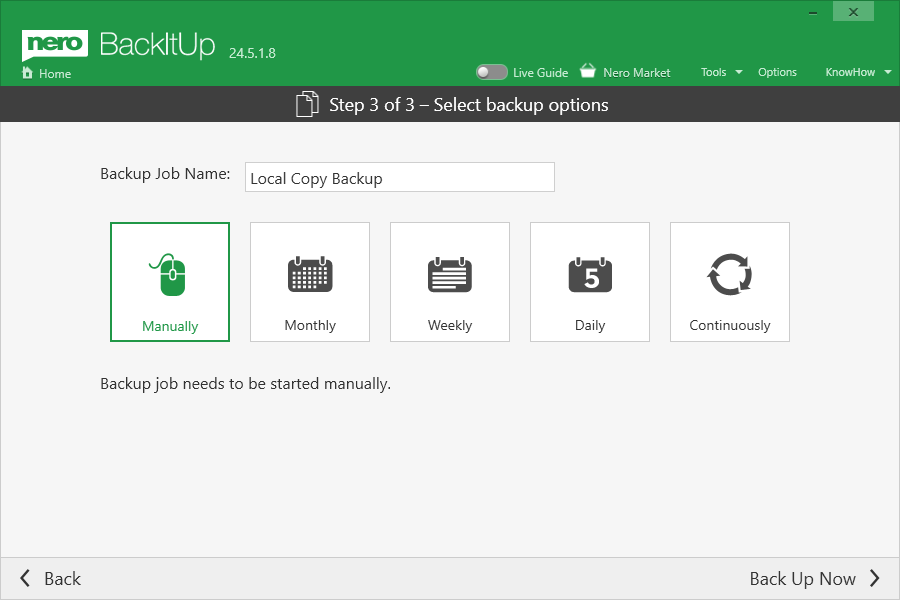This screenshot has height=600, width=900.
Task: Minimize the BackItUp window
Action: (x=815, y=12)
